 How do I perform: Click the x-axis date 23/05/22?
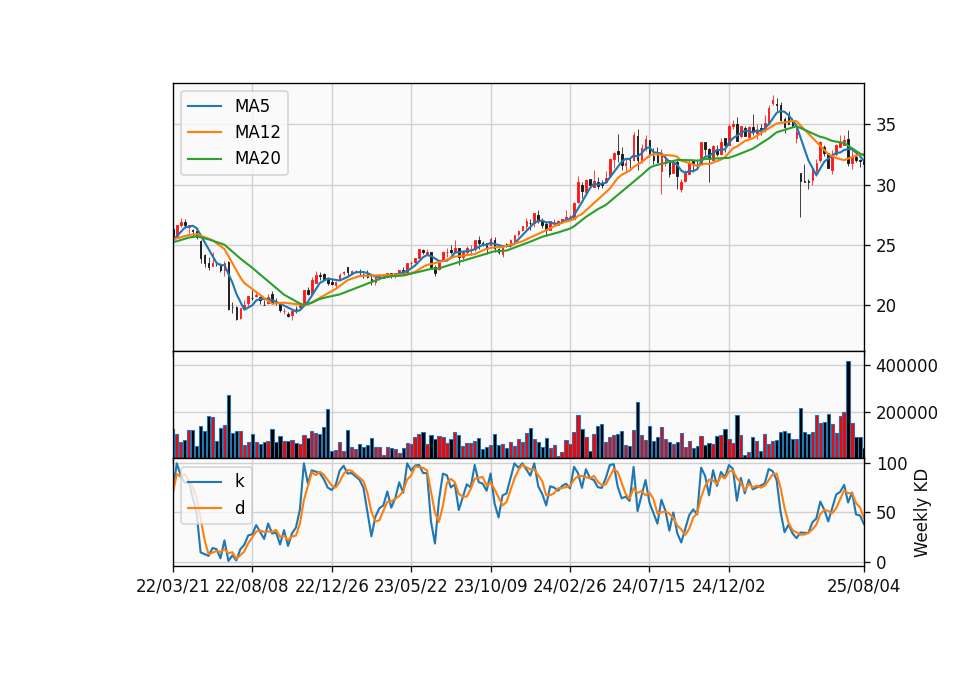coord(411,586)
